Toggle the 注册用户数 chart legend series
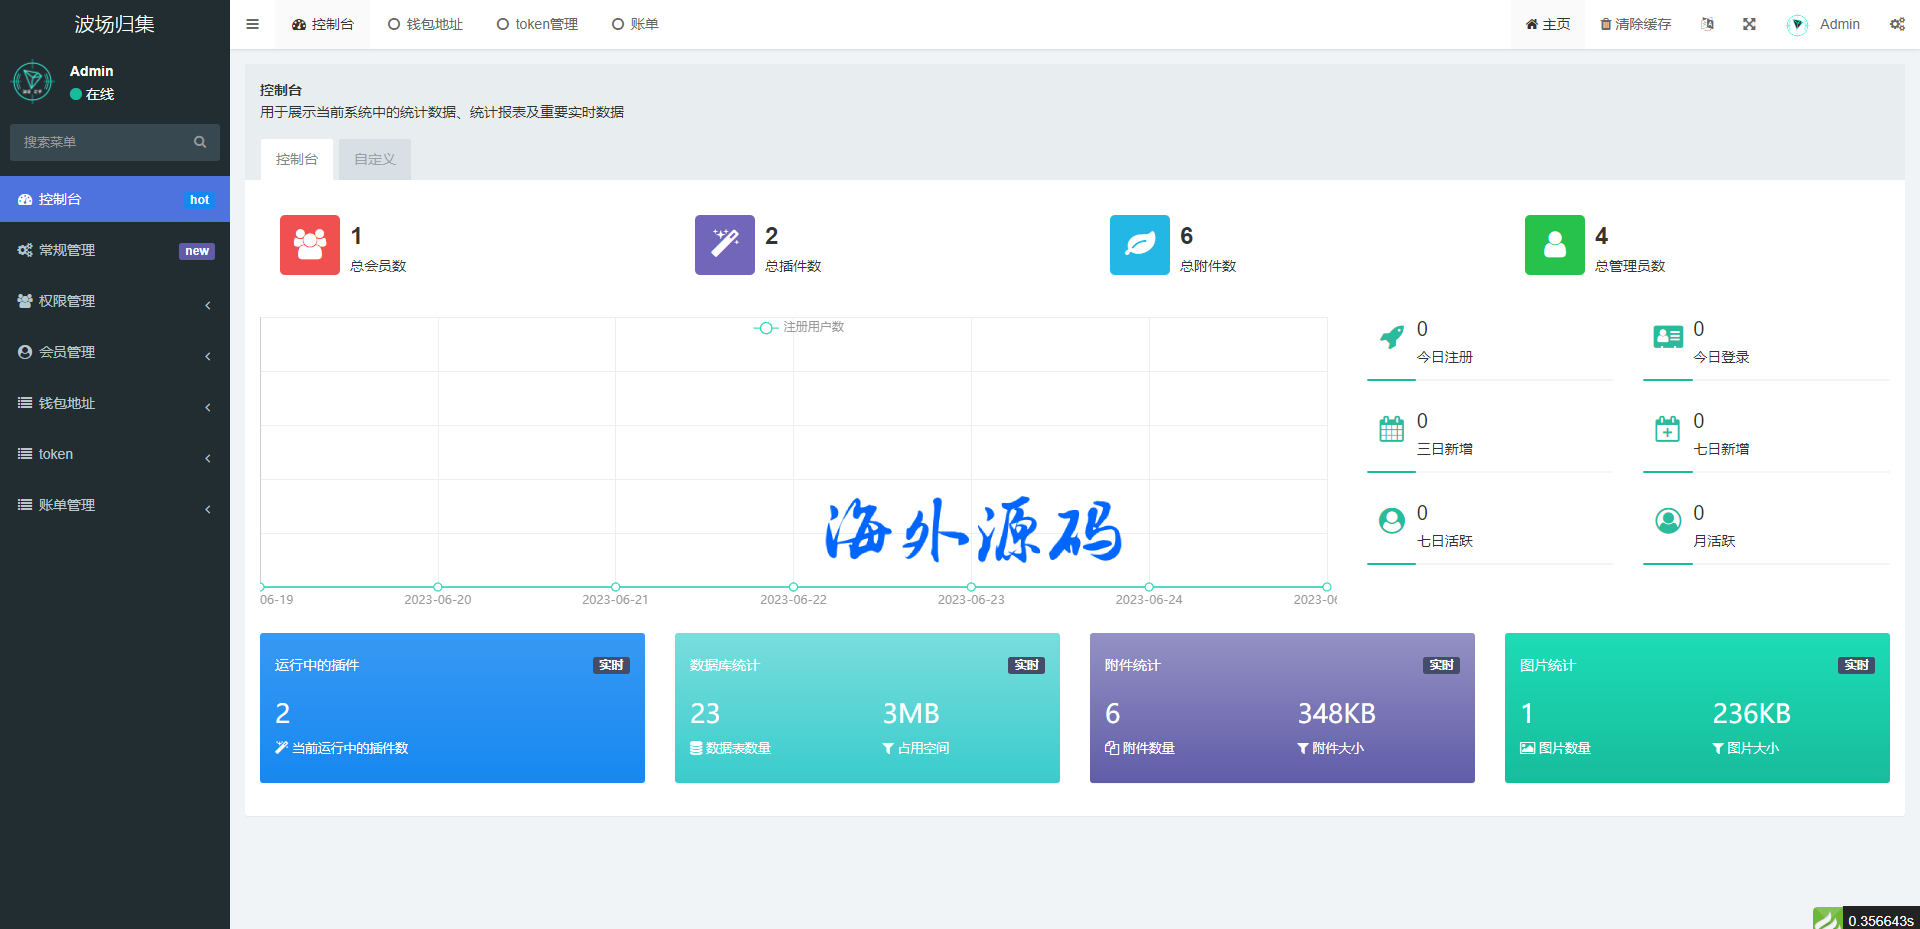1920x929 pixels. click(800, 327)
